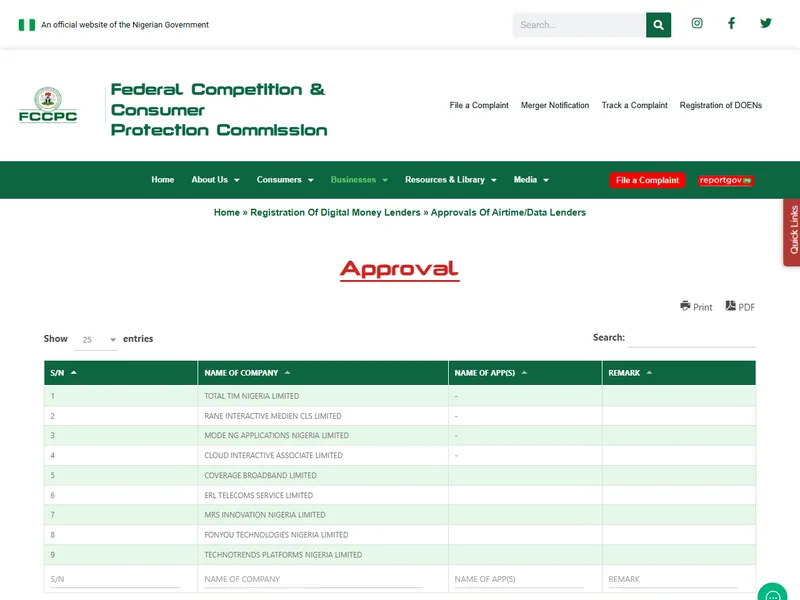Click the Name of Company filter field
This screenshot has height=600, width=800.
pyautogui.click(x=313, y=580)
